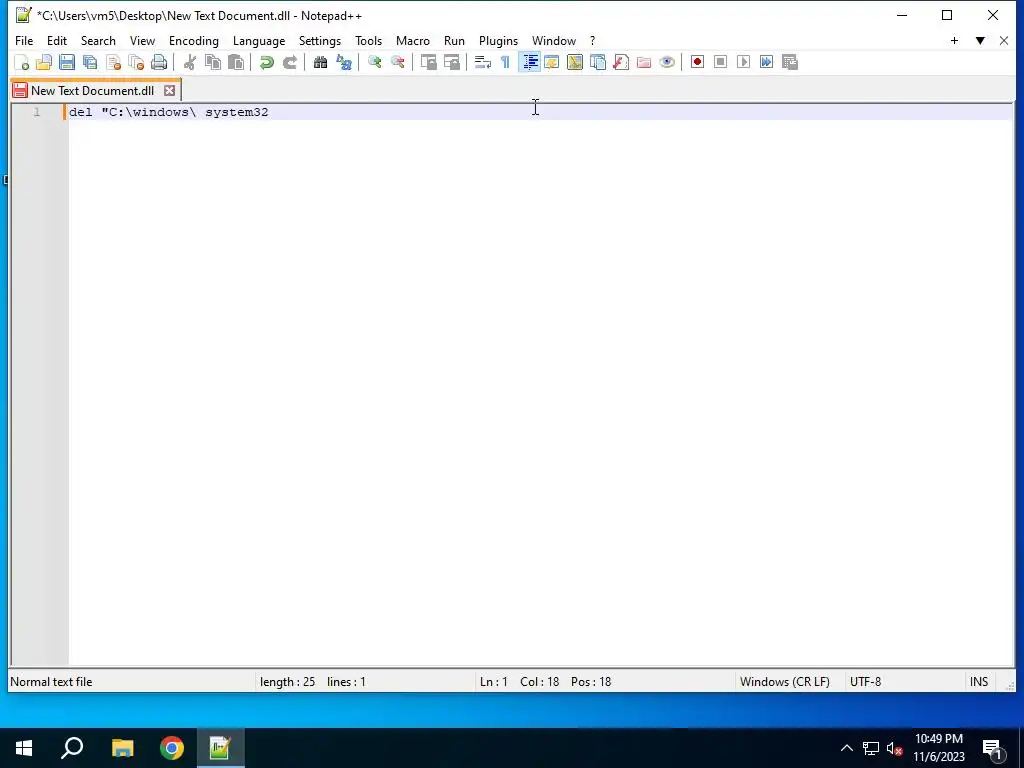
Task: Open the View menu
Action: (x=142, y=40)
